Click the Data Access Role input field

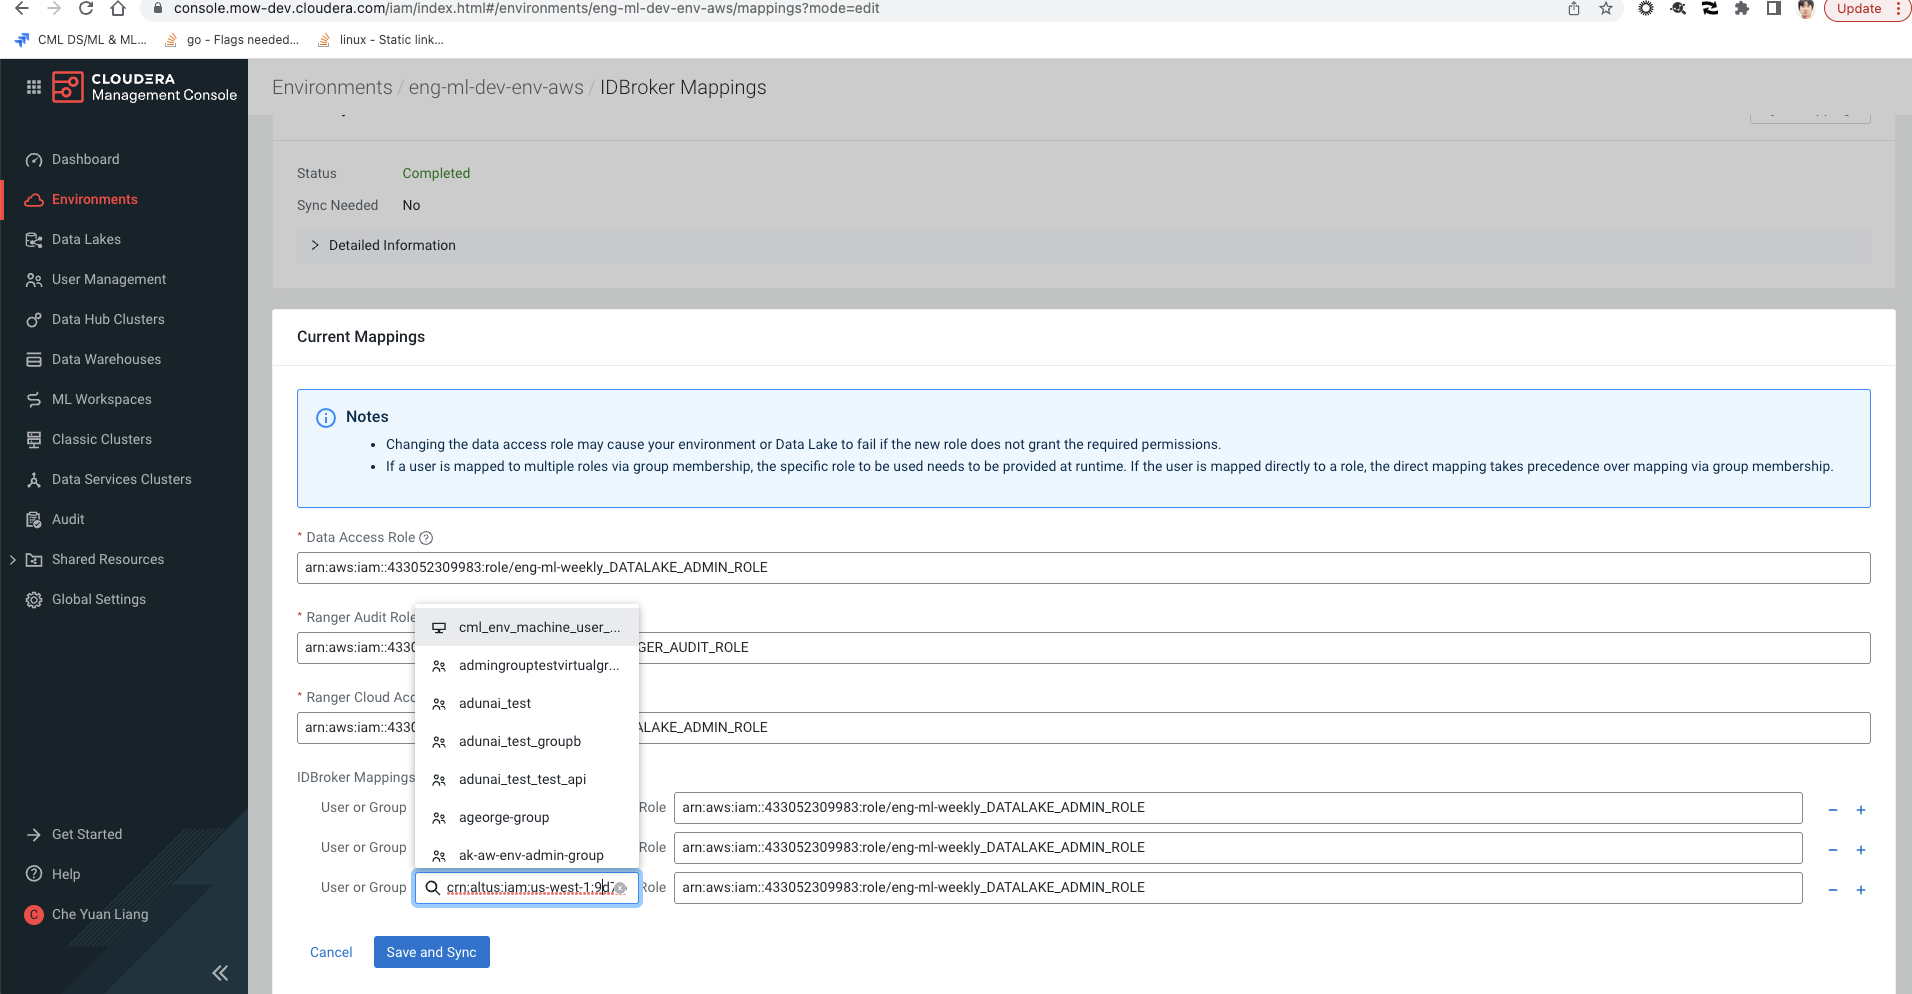(1082, 568)
